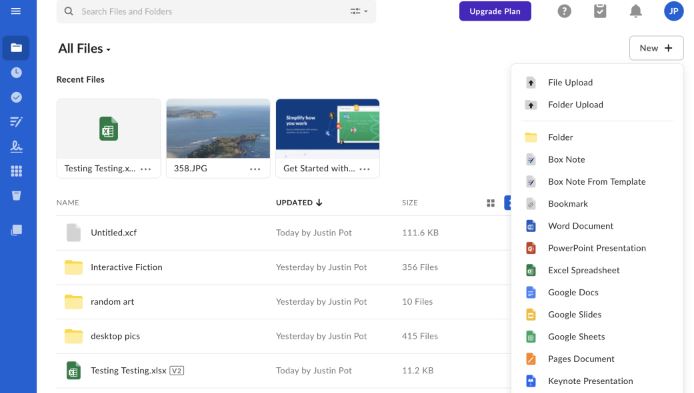
Task: Open the Testing Testing.x... recent file thumbnail
Action: click(108, 128)
